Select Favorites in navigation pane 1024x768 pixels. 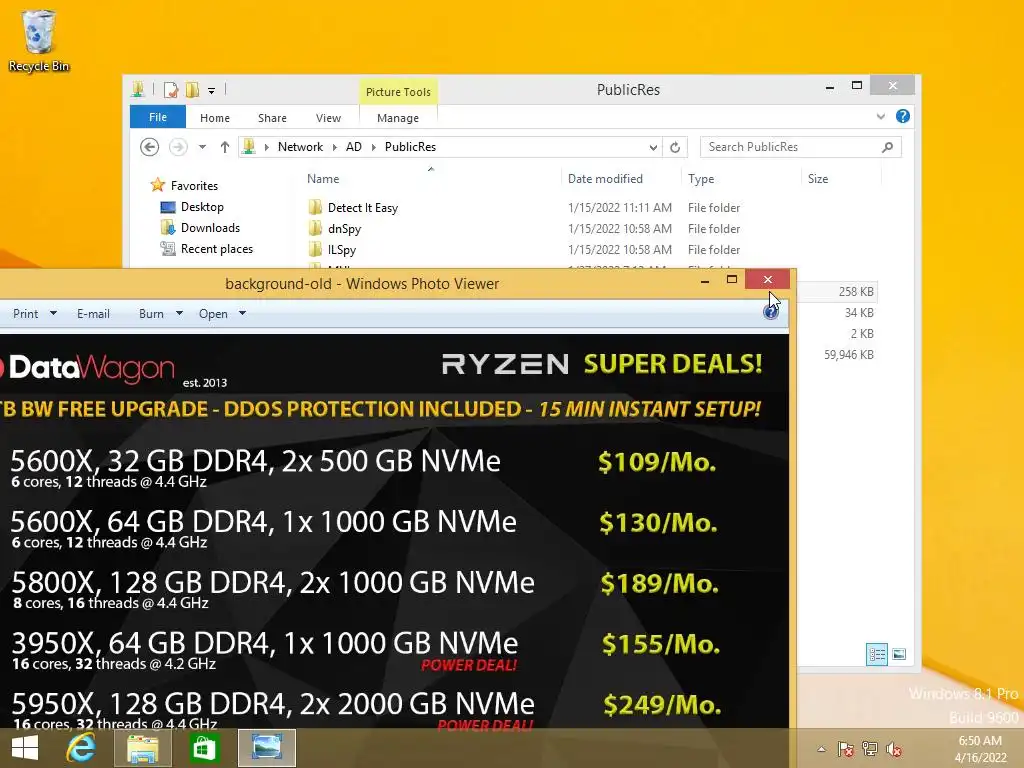pos(194,185)
